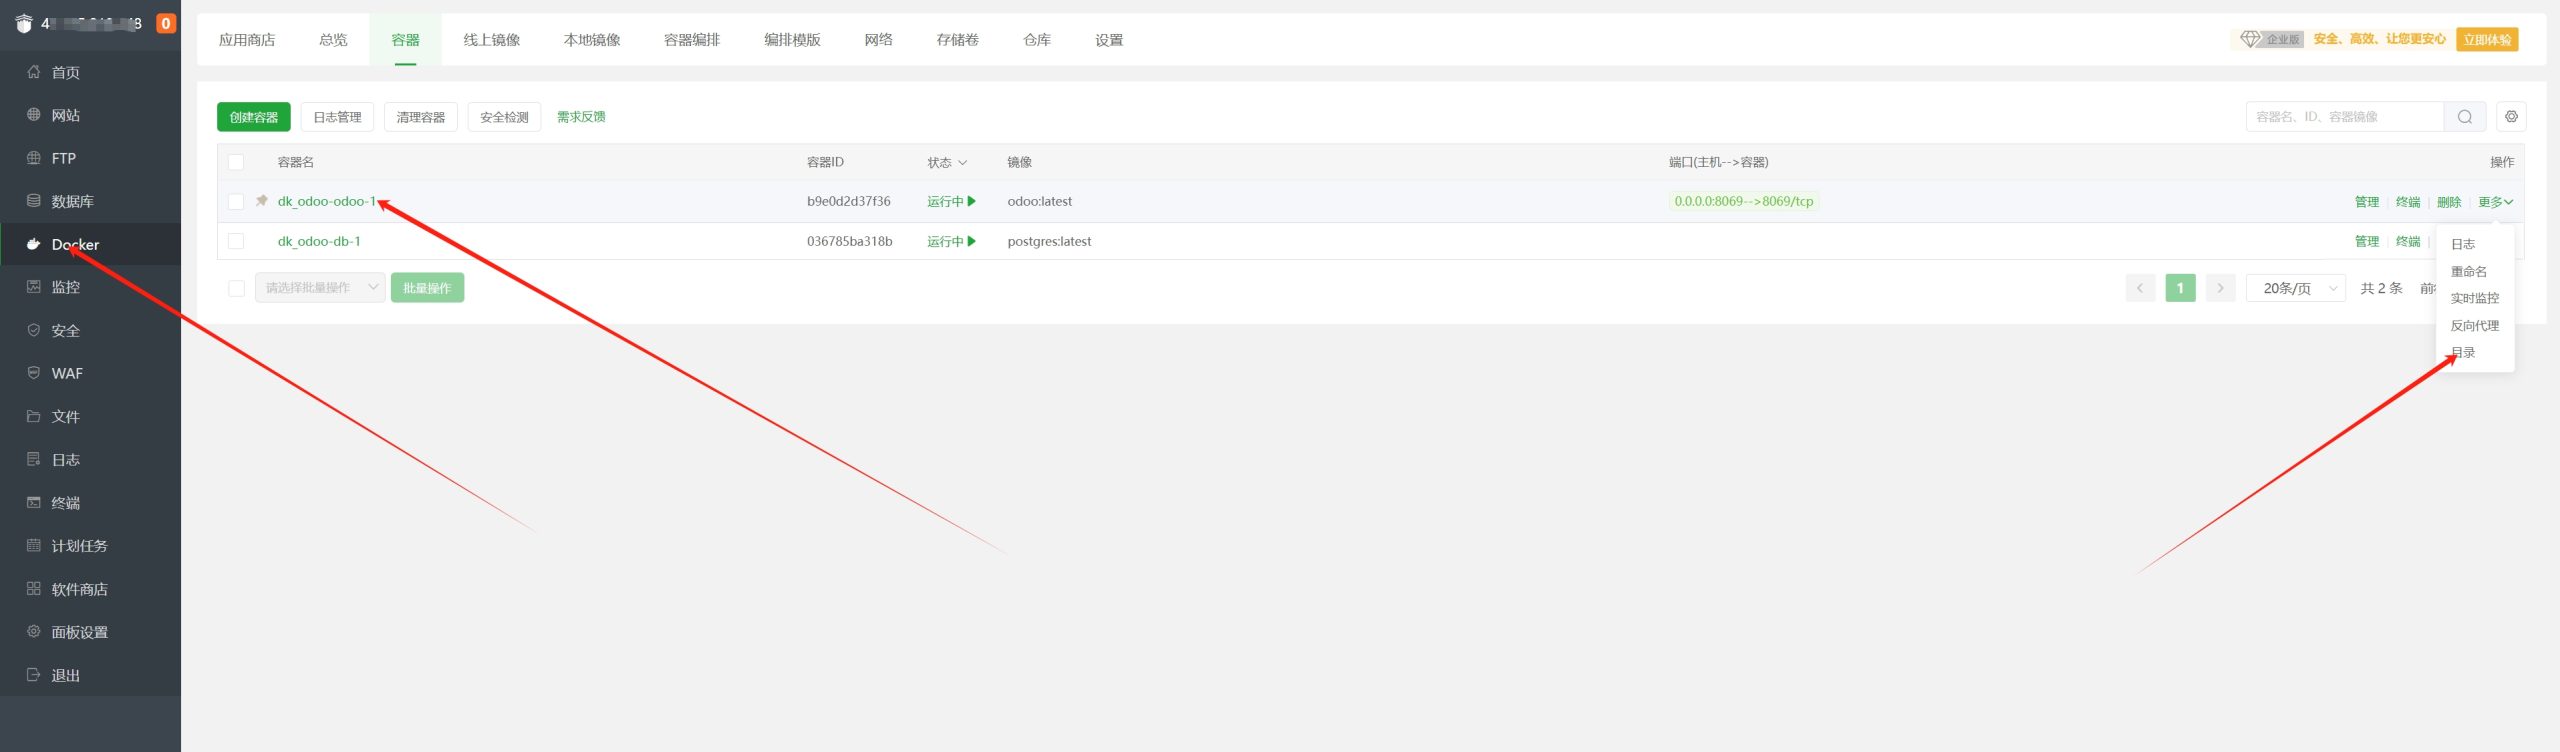Check the dk_odoo-odoo-1 row checkbox
Screen dimensions: 2560x752
[236, 202]
